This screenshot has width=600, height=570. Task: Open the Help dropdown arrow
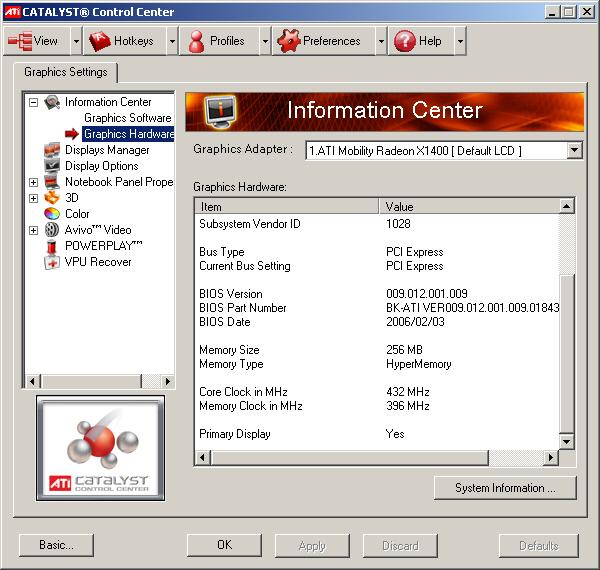click(x=460, y=41)
